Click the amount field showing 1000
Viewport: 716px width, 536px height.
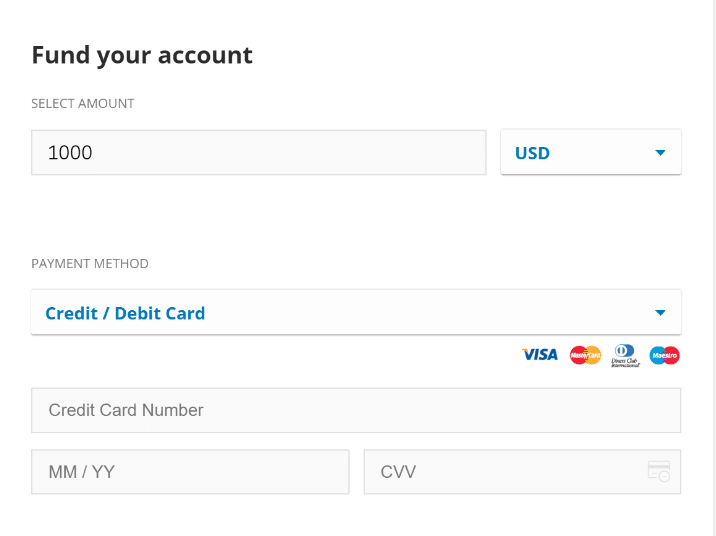258,152
